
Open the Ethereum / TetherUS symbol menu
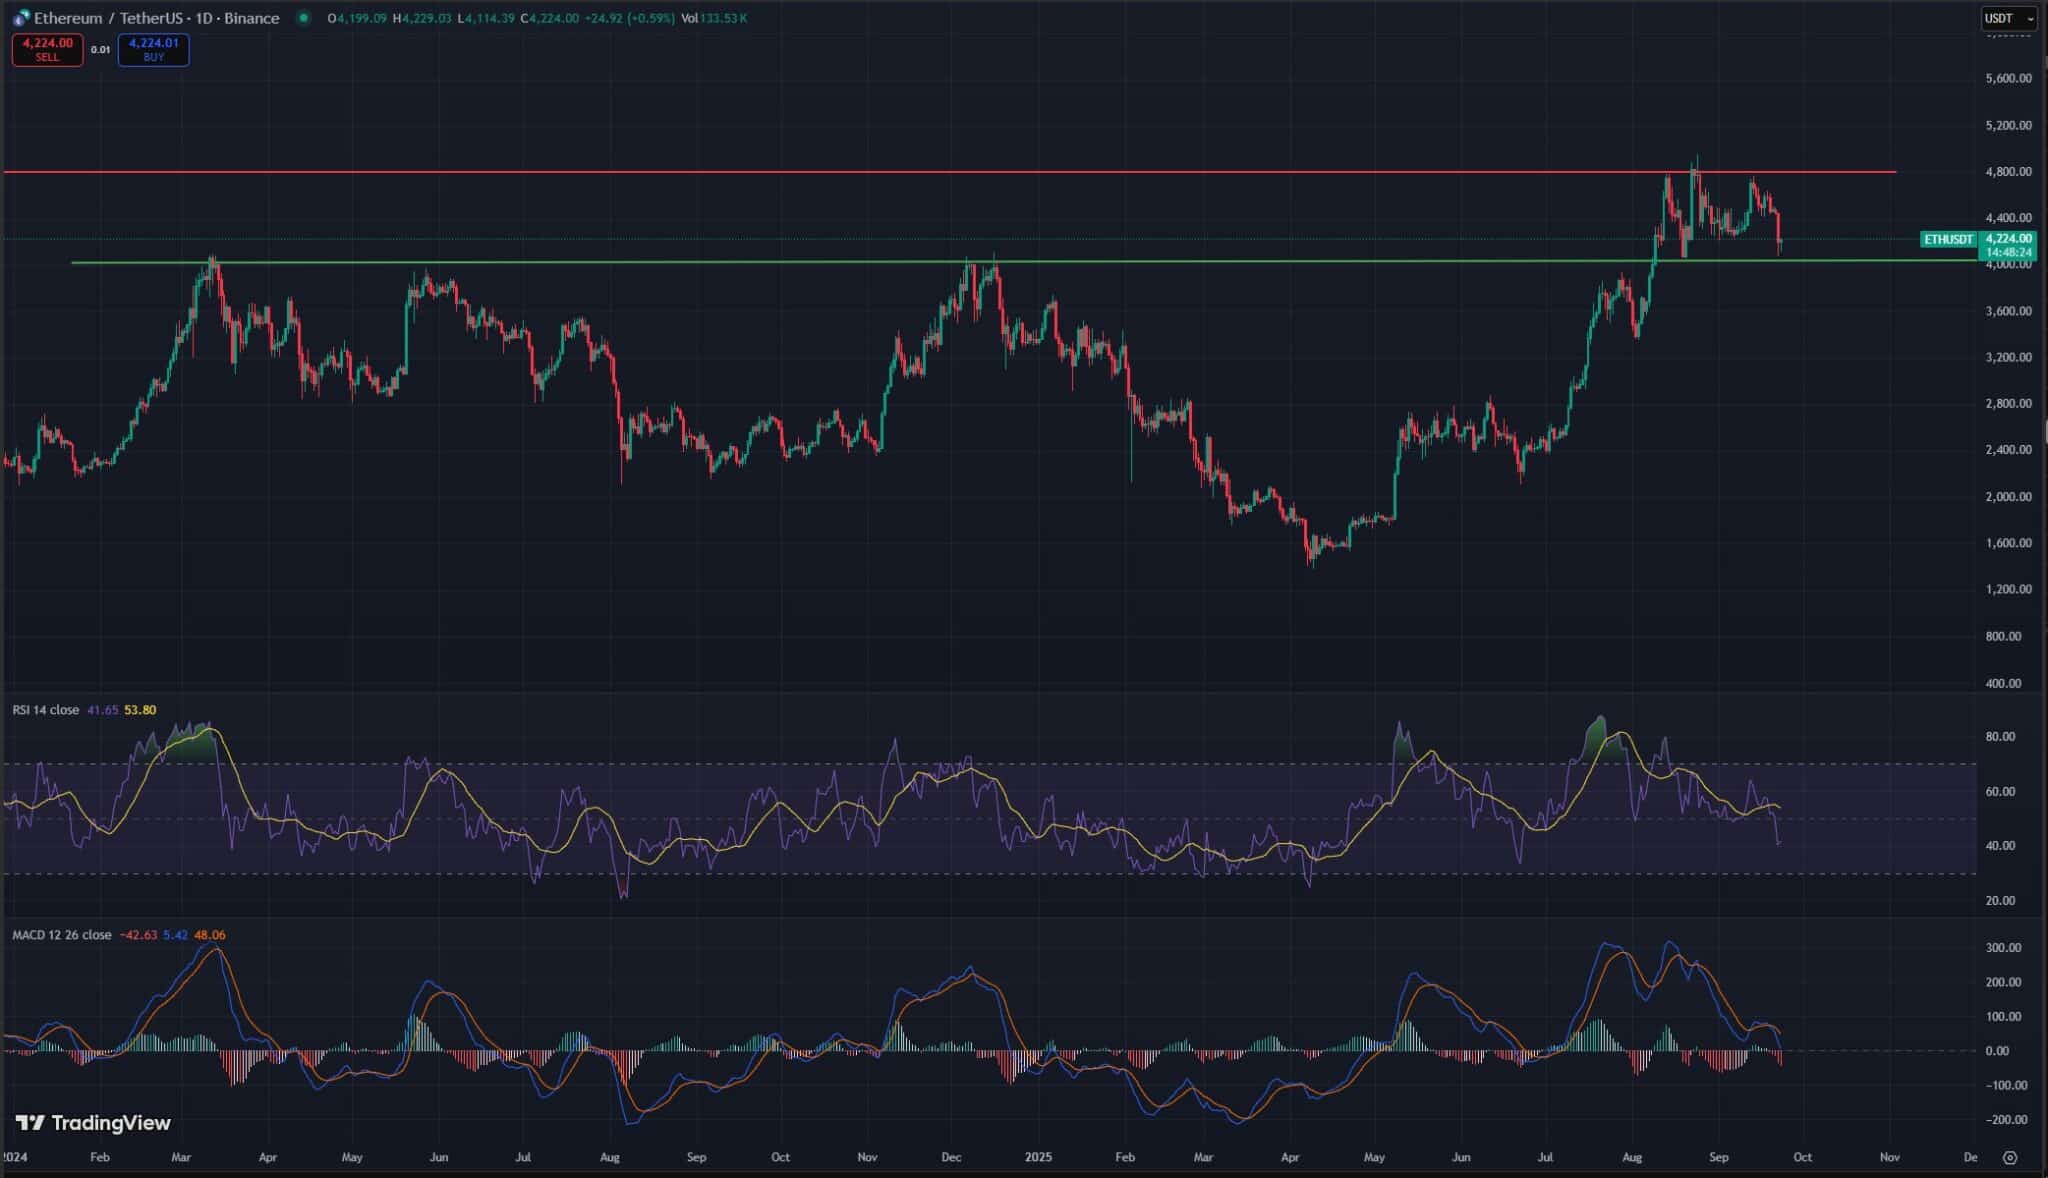pyautogui.click(x=110, y=18)
